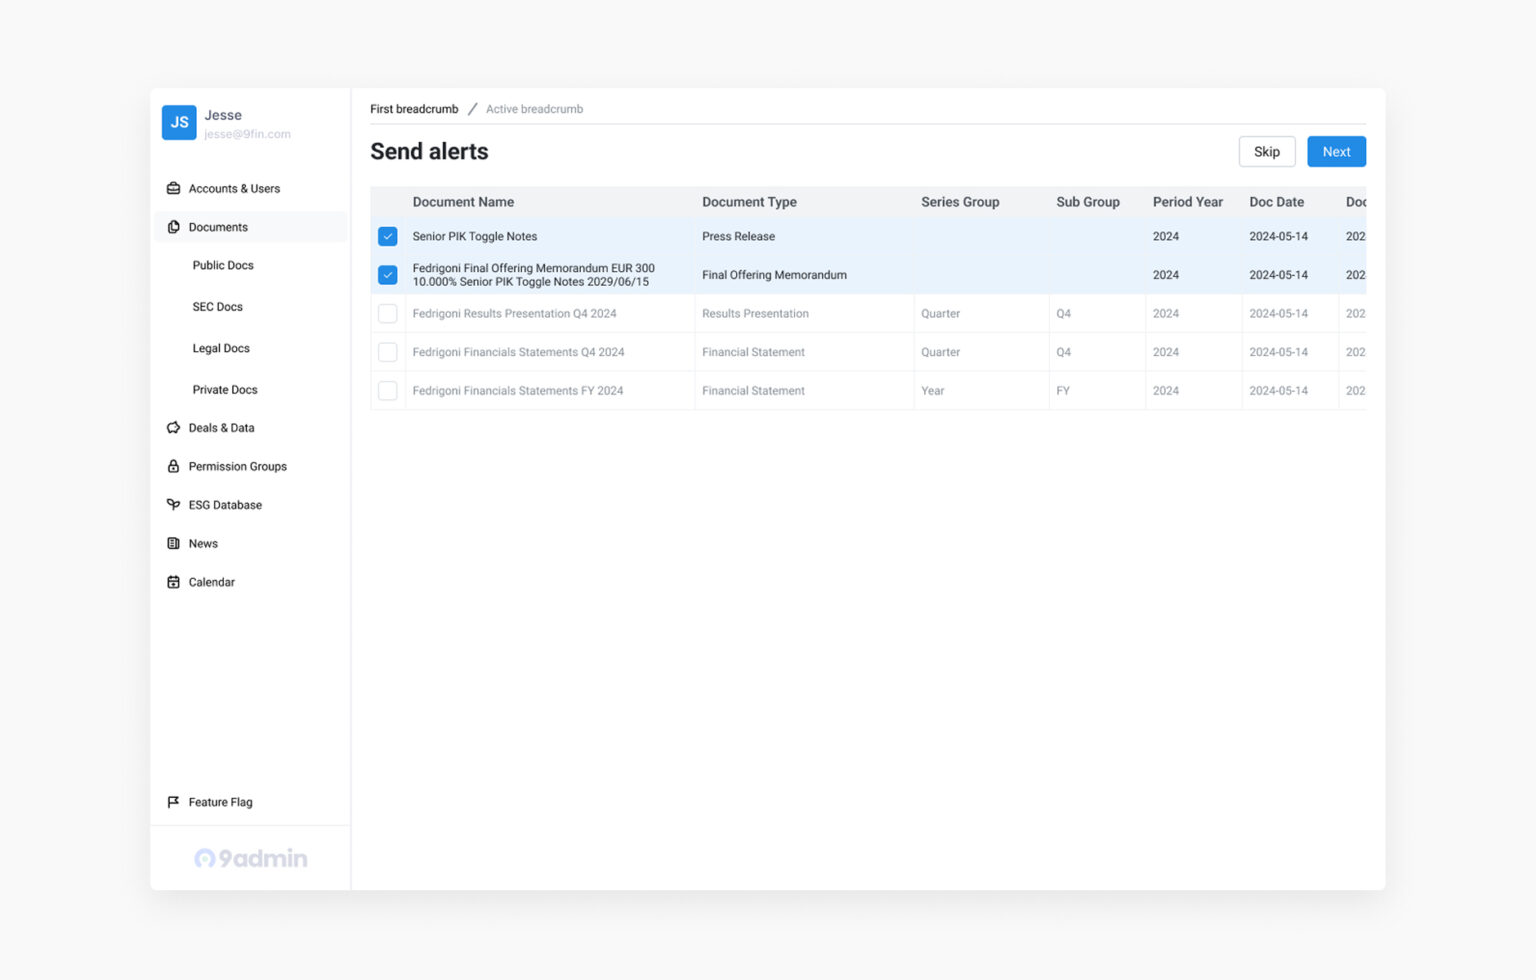
Task: Go to First breadcrumb link
Action: 414,109
